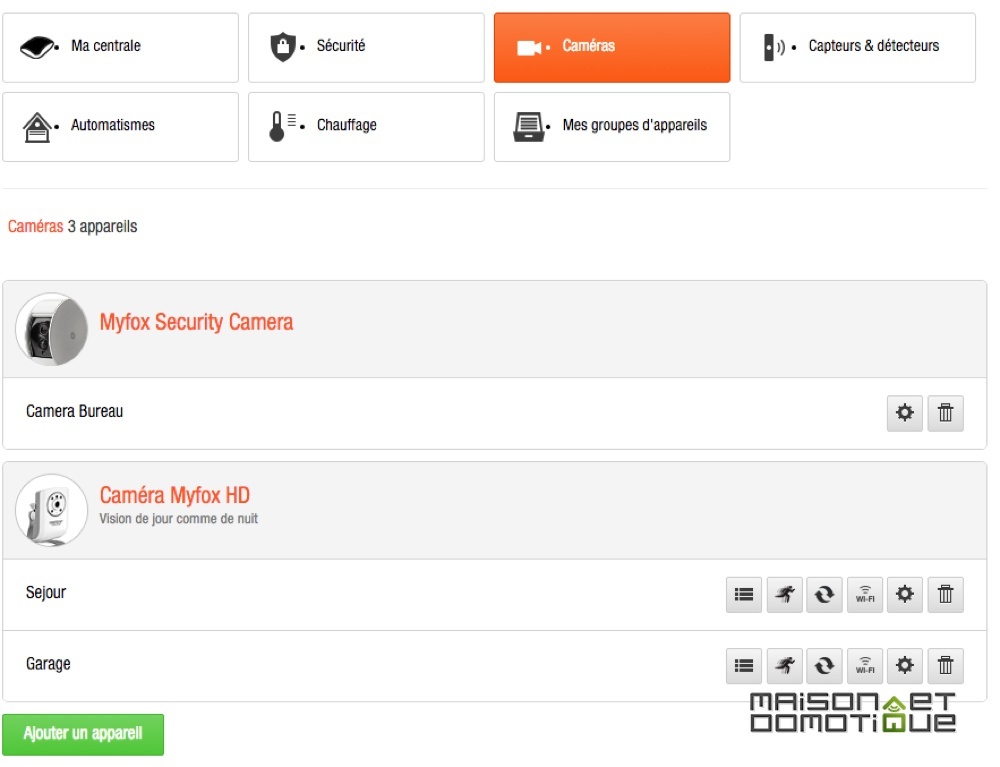The width and height of the screenshot is (1000, 767).
Task: Delete Camera Bureau with trash icon
Action: pyautogui.click(x=945, y=413)
